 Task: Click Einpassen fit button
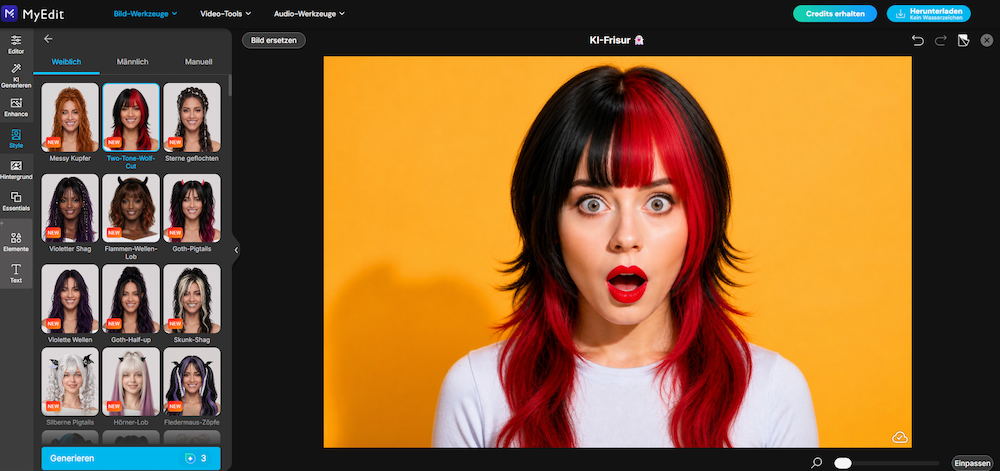[973, 463]
